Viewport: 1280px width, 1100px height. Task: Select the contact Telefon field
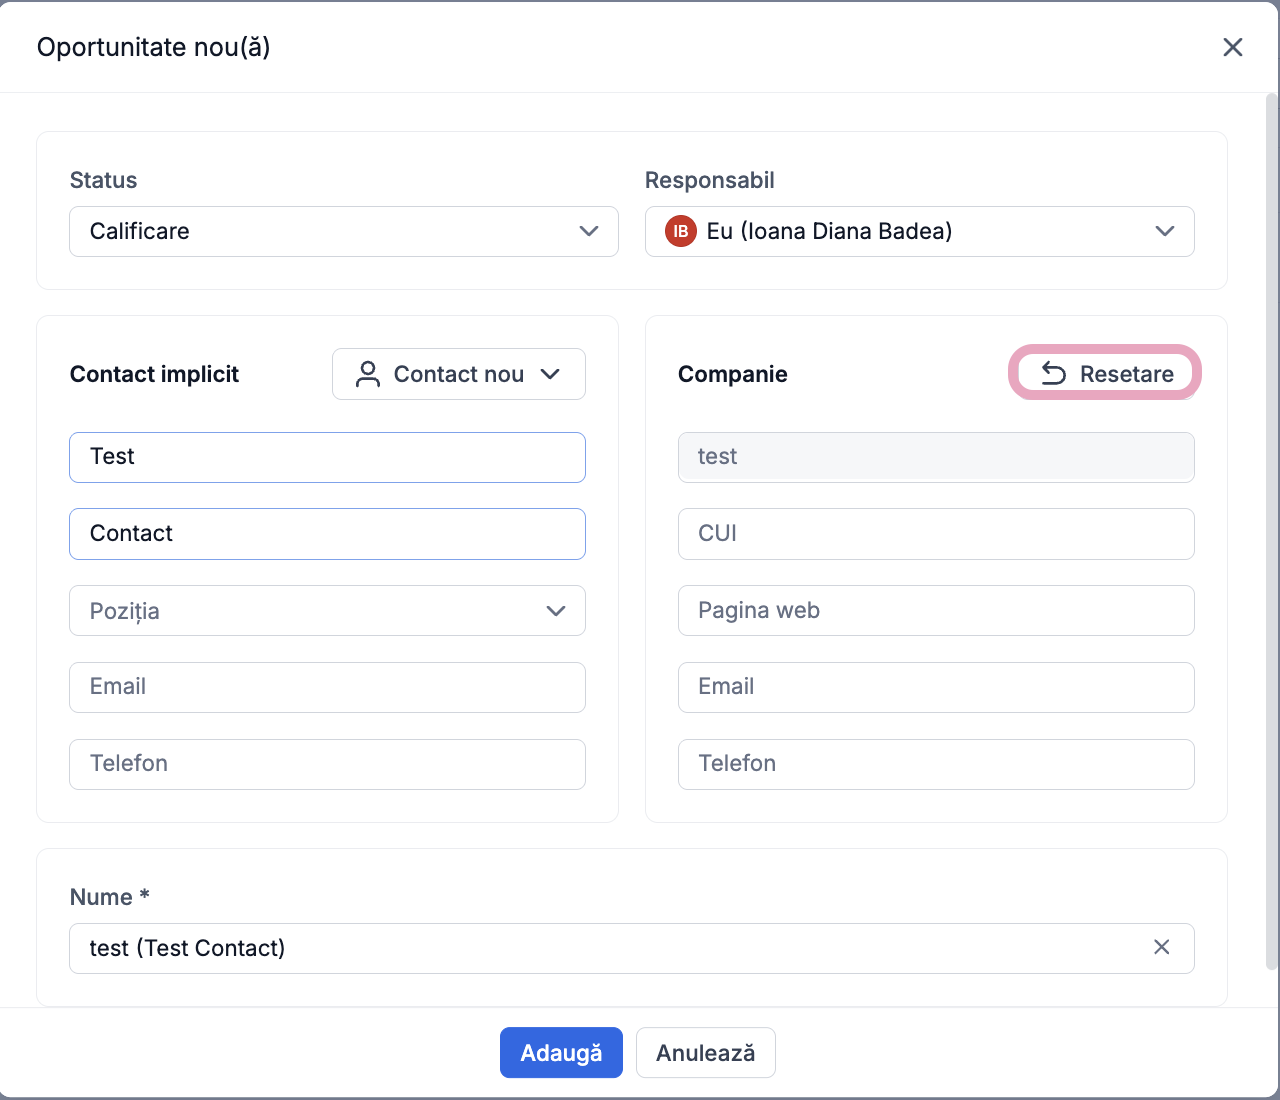[327, 764]
